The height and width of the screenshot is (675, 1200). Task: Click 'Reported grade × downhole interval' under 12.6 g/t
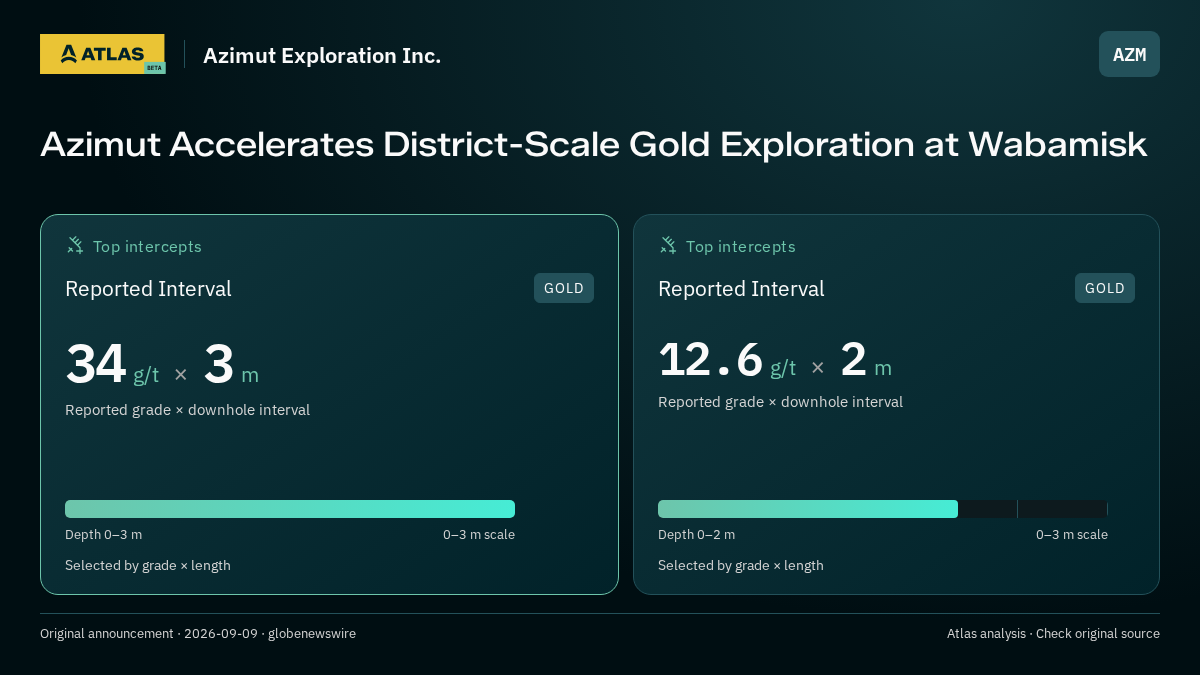point(780,402)
